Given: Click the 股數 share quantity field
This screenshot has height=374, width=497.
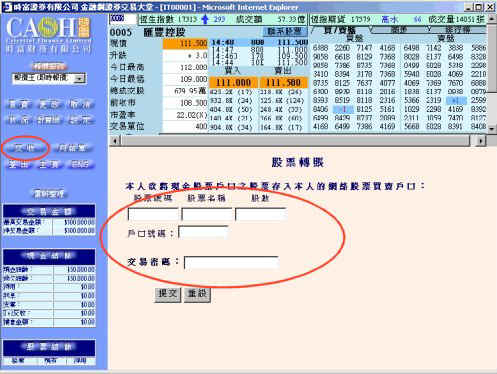Looking at the screenshot, I should [261, 214].
